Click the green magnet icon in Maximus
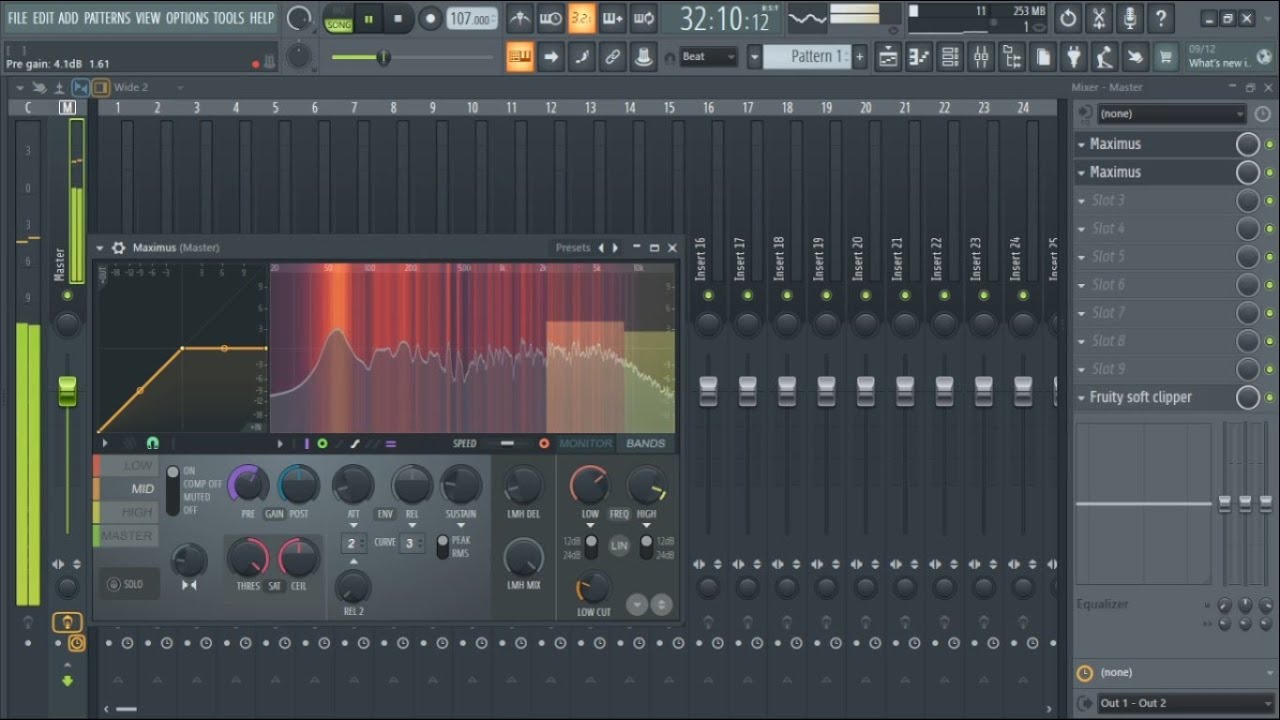 tap(152, 443)
